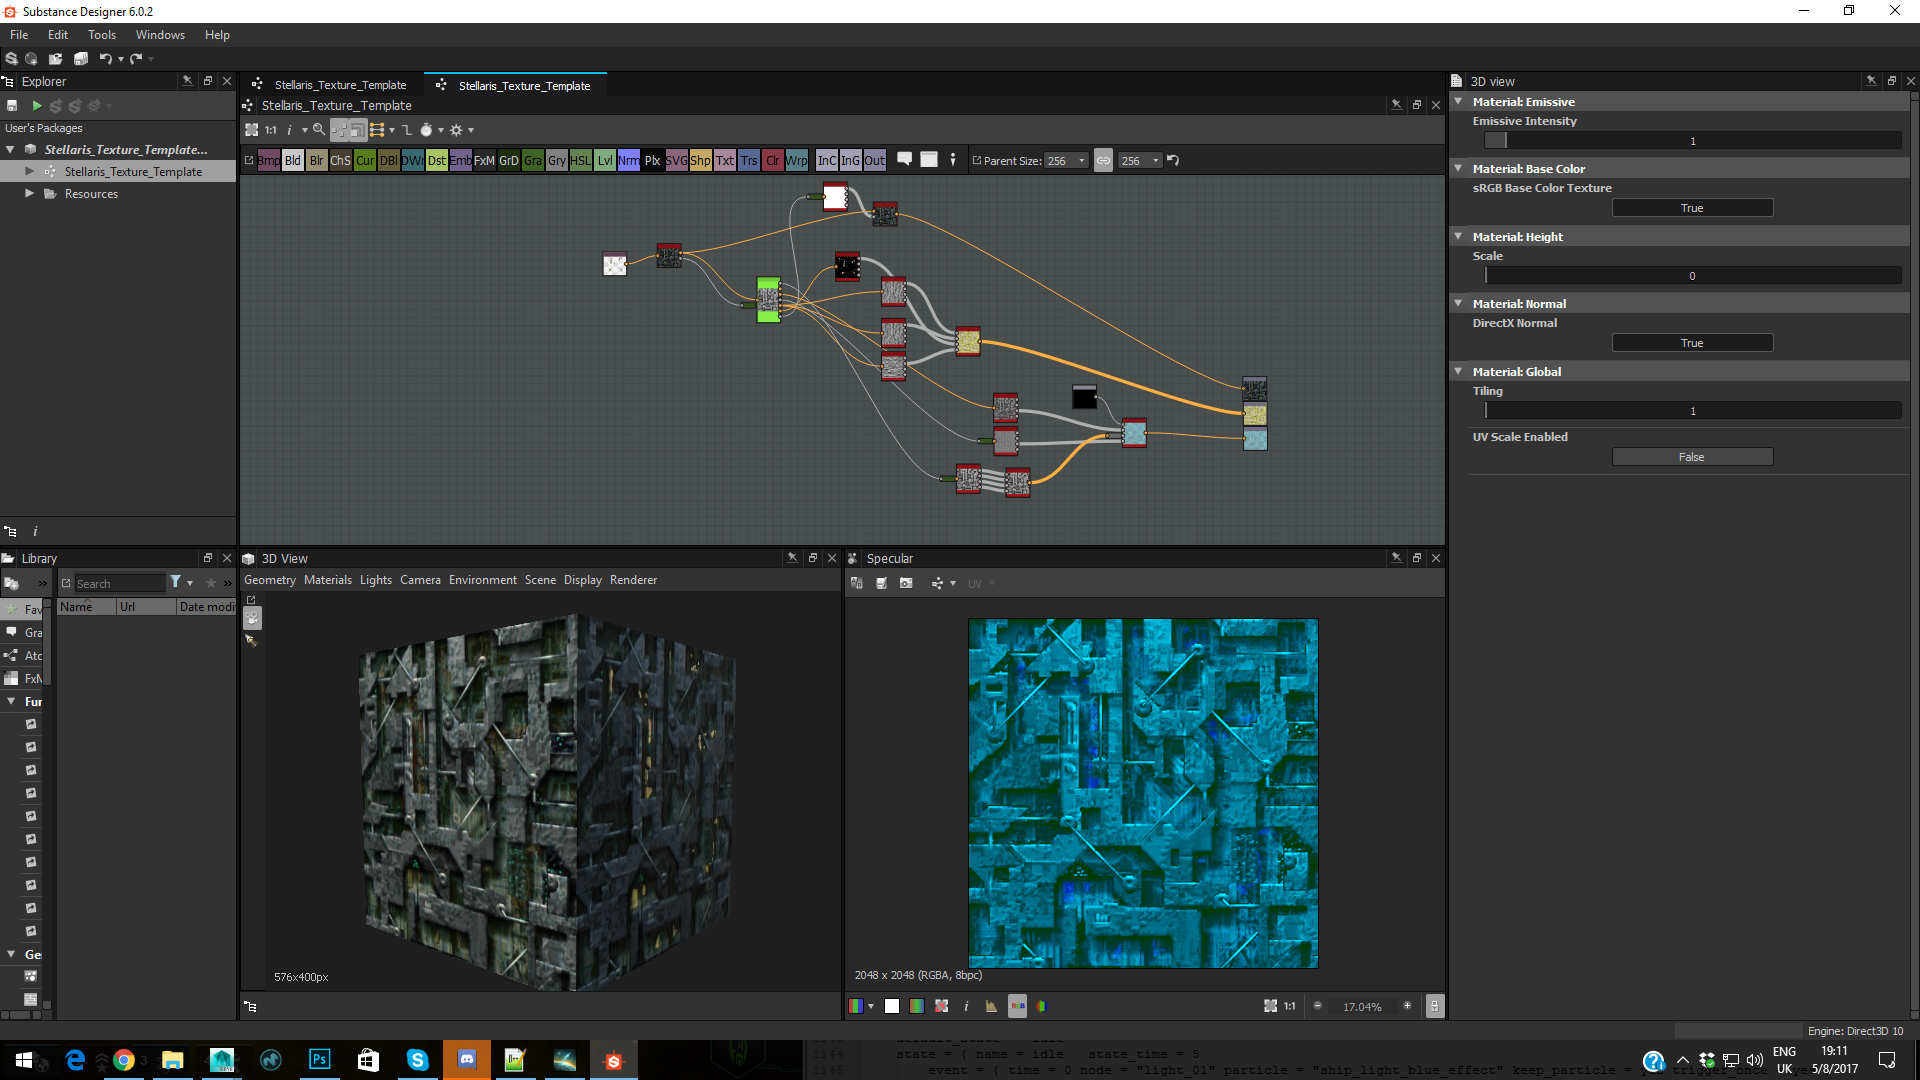The height and width of the screenshot is (1080, 1920).
Task: Click the Undo arrow icon
Action: (105, 59)
